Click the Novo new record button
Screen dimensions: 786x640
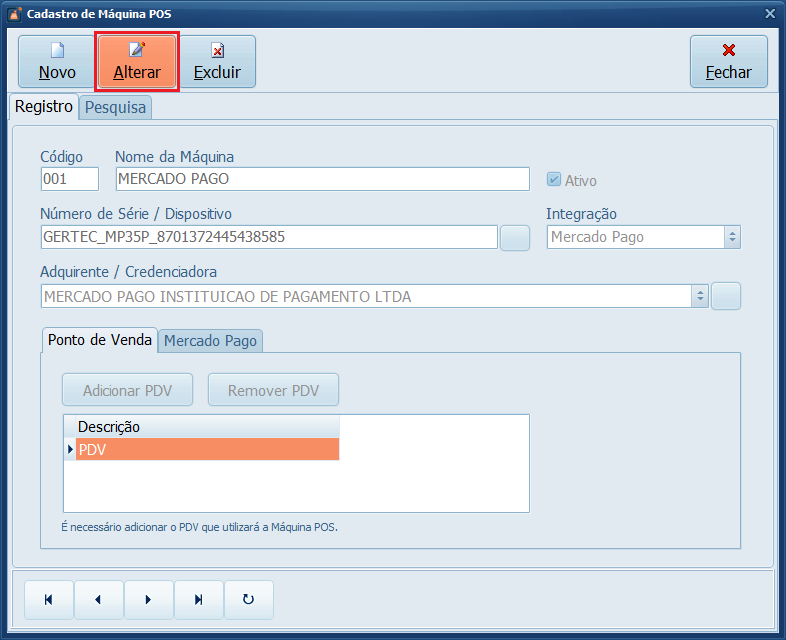click(57, 62)
